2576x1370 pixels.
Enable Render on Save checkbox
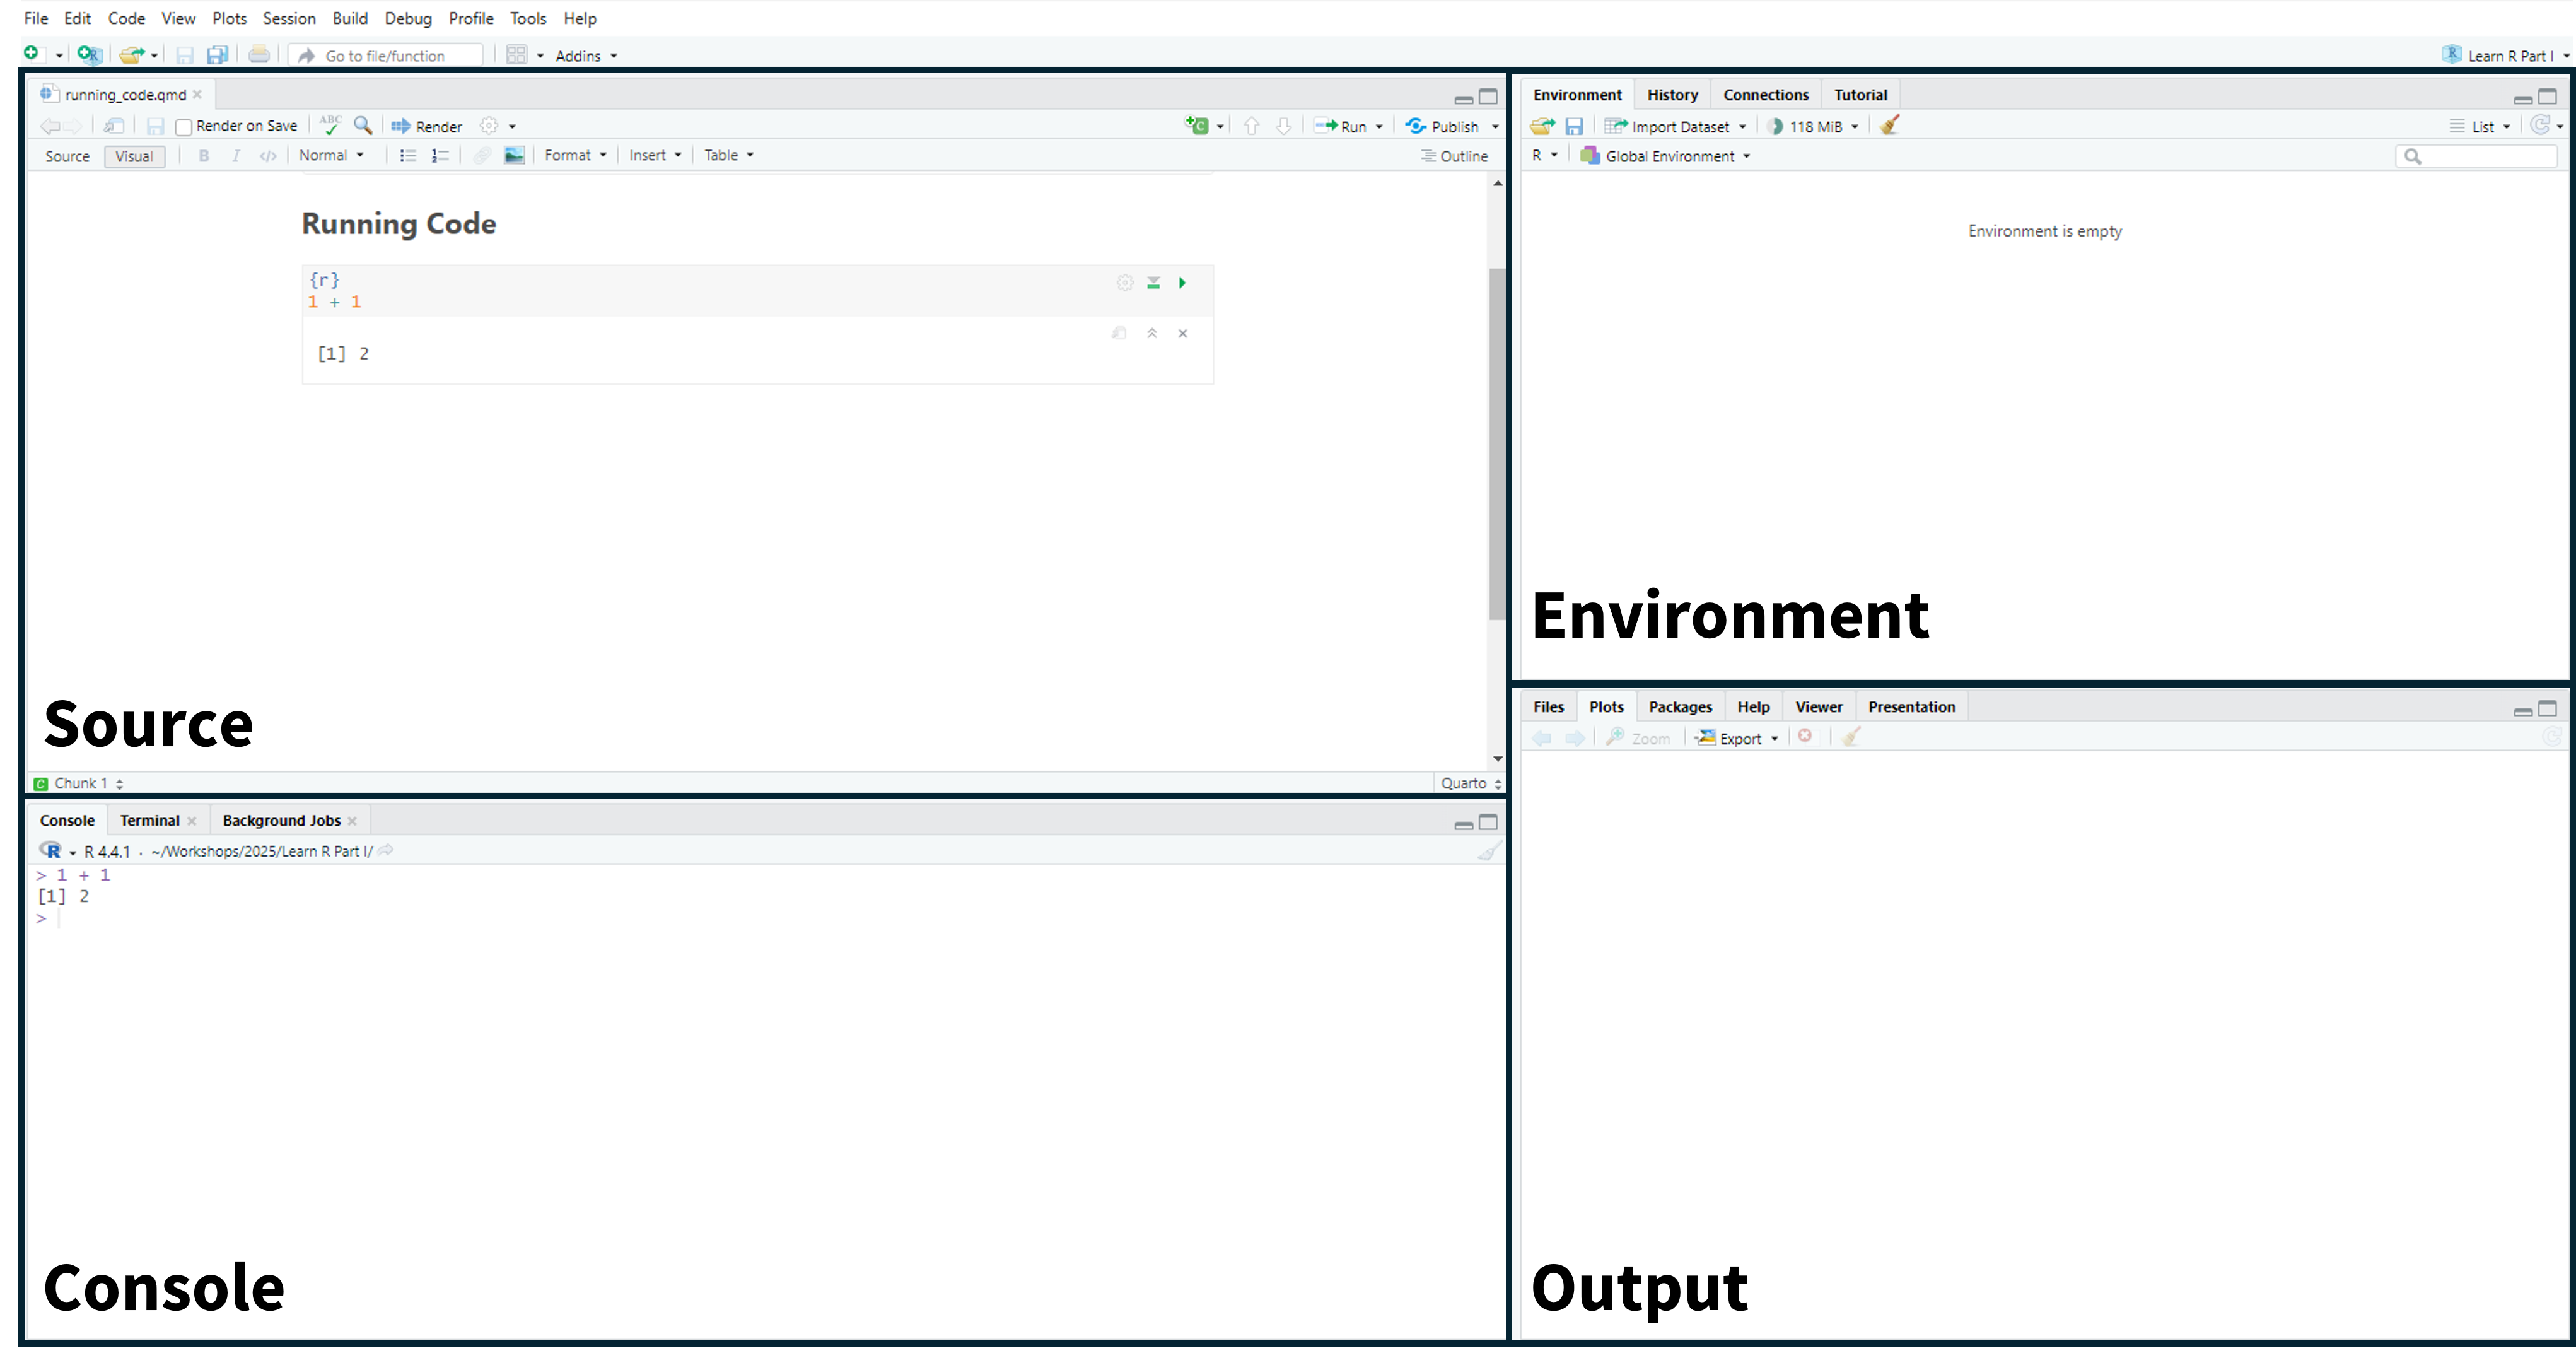coord(184,127)
